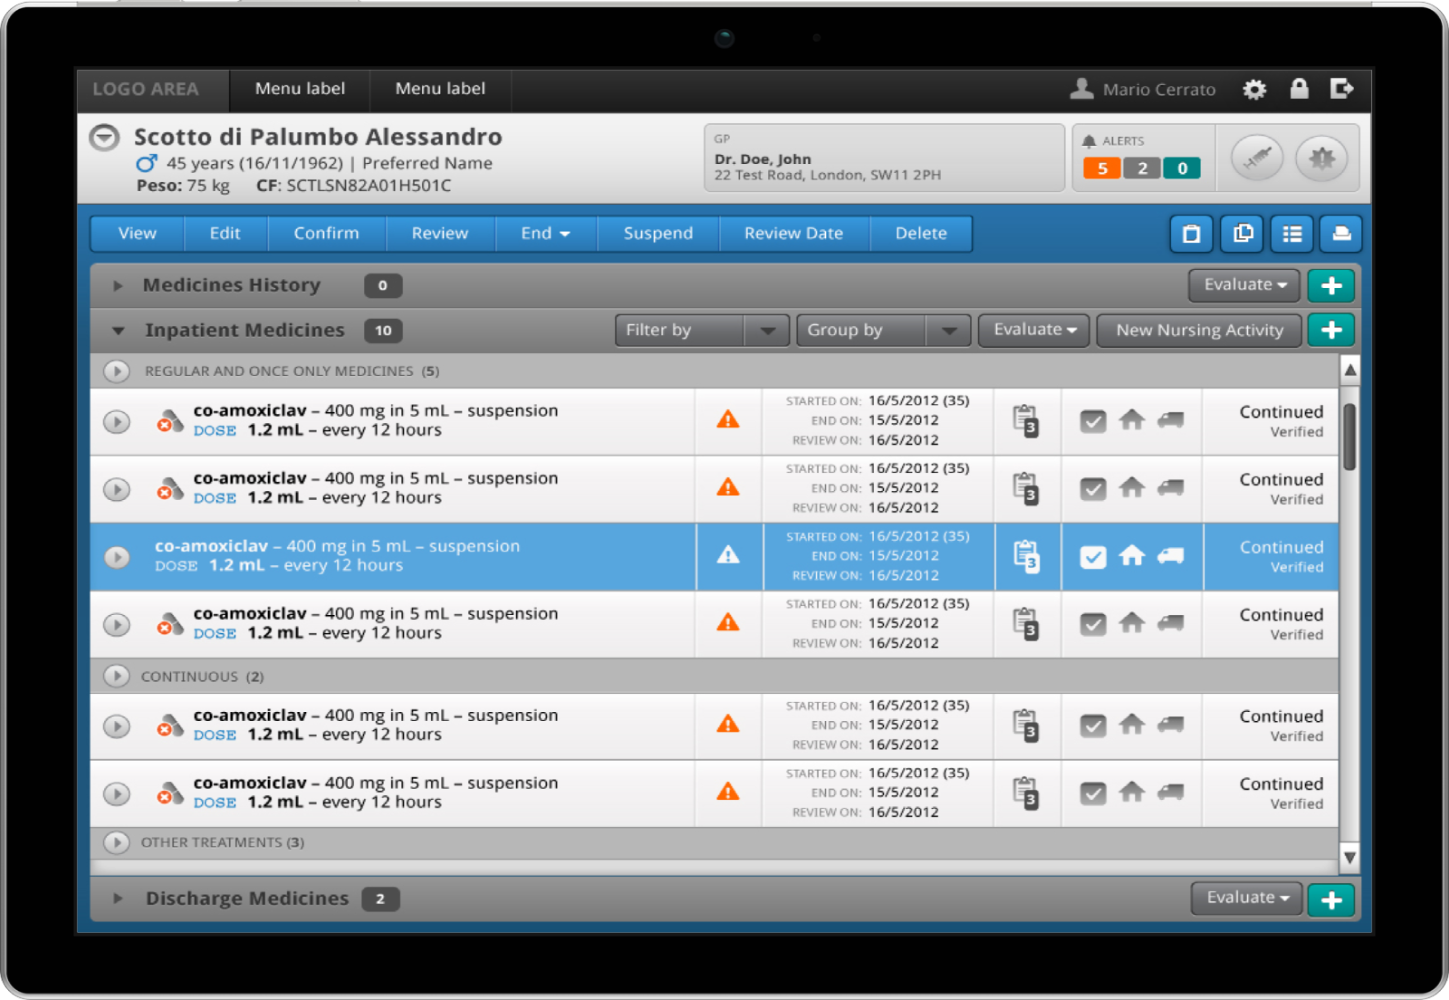Click the lock icon beside the gear
1449x1000 pixels.
pos(1299,89)
